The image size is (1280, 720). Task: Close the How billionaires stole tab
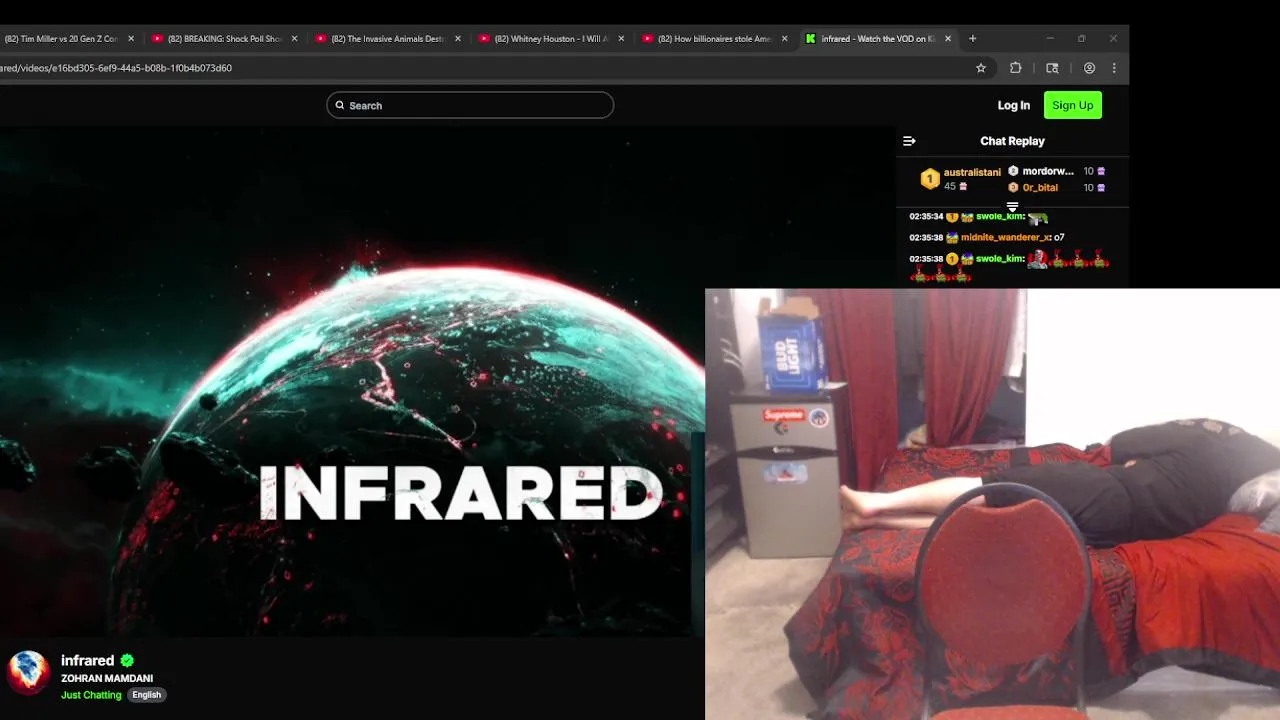pyautogui.click(x=784, y=39)
